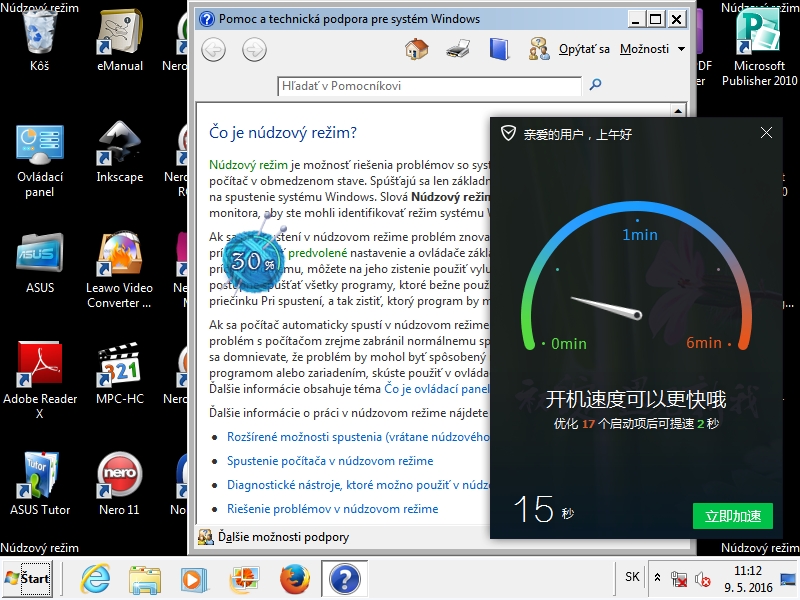Select the Ovládací panel desktop icon
The image size is (800, 600).
(x=39, y=161)
